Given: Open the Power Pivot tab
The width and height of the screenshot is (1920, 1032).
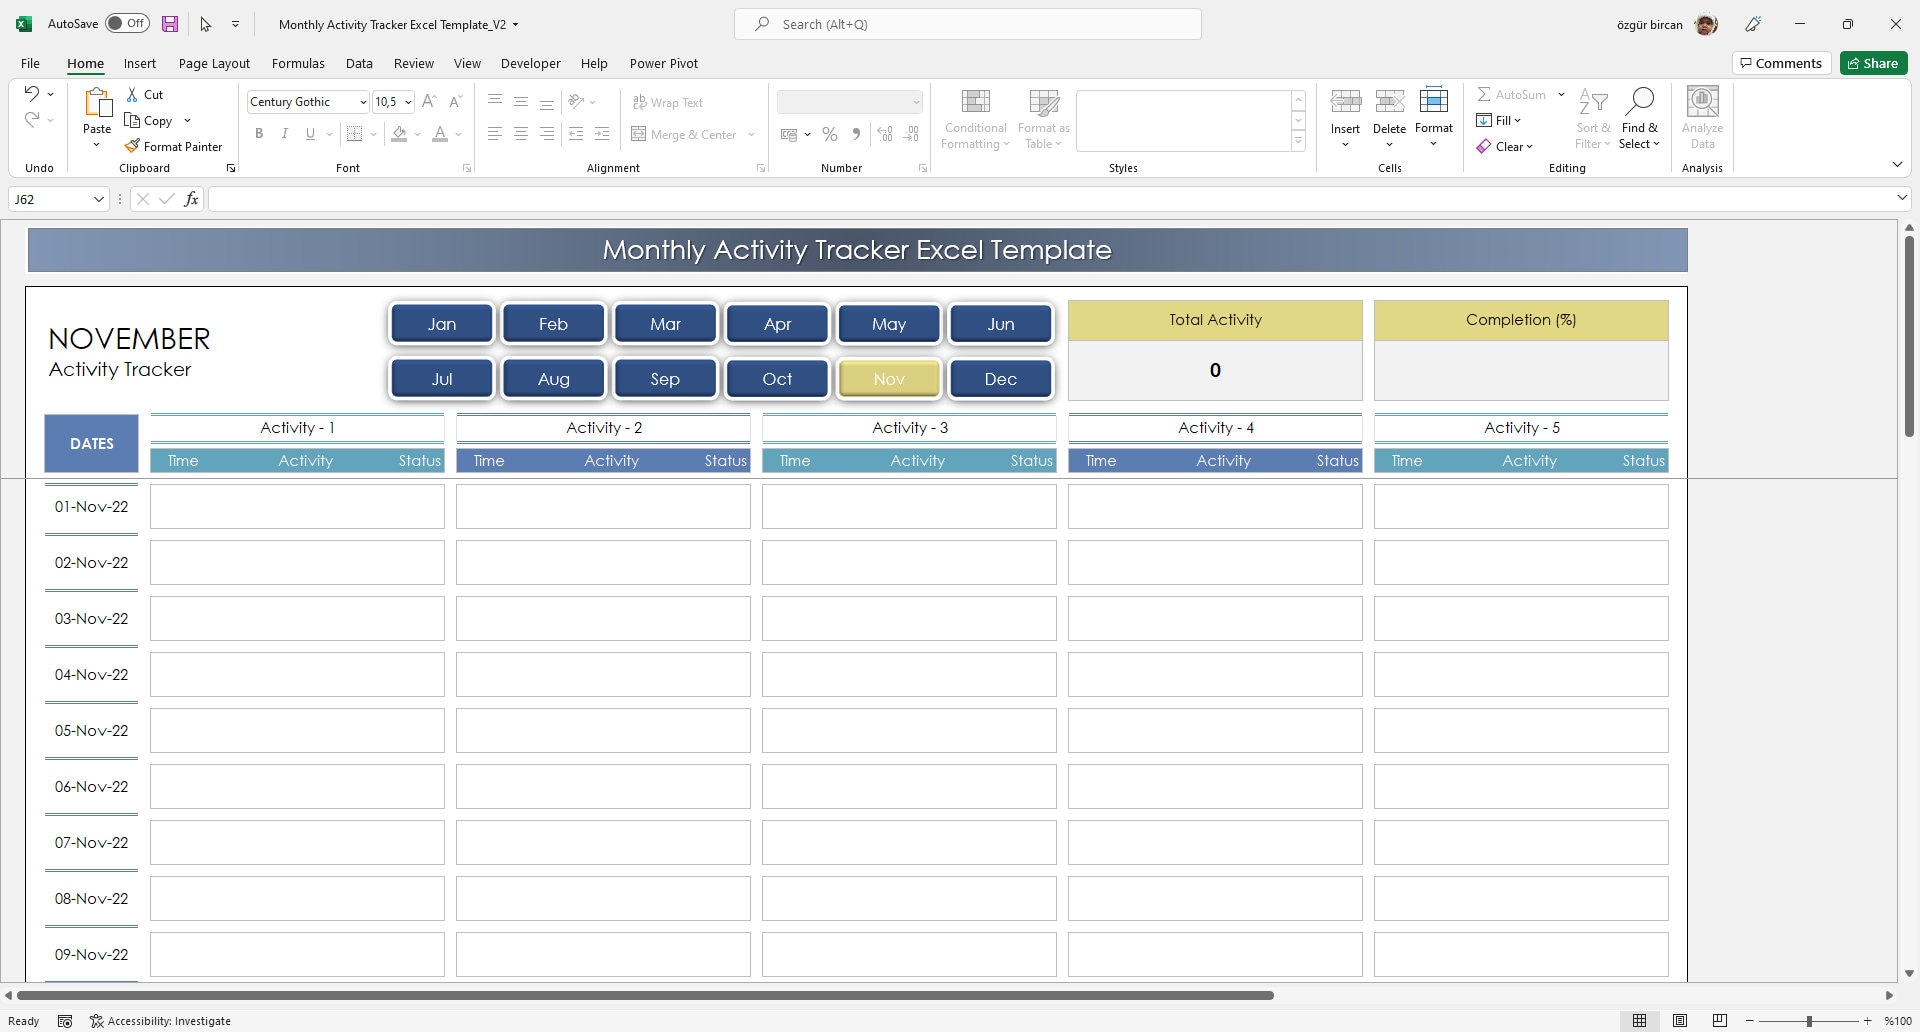Looking at the screenshot, I should [x=663, y=63].
